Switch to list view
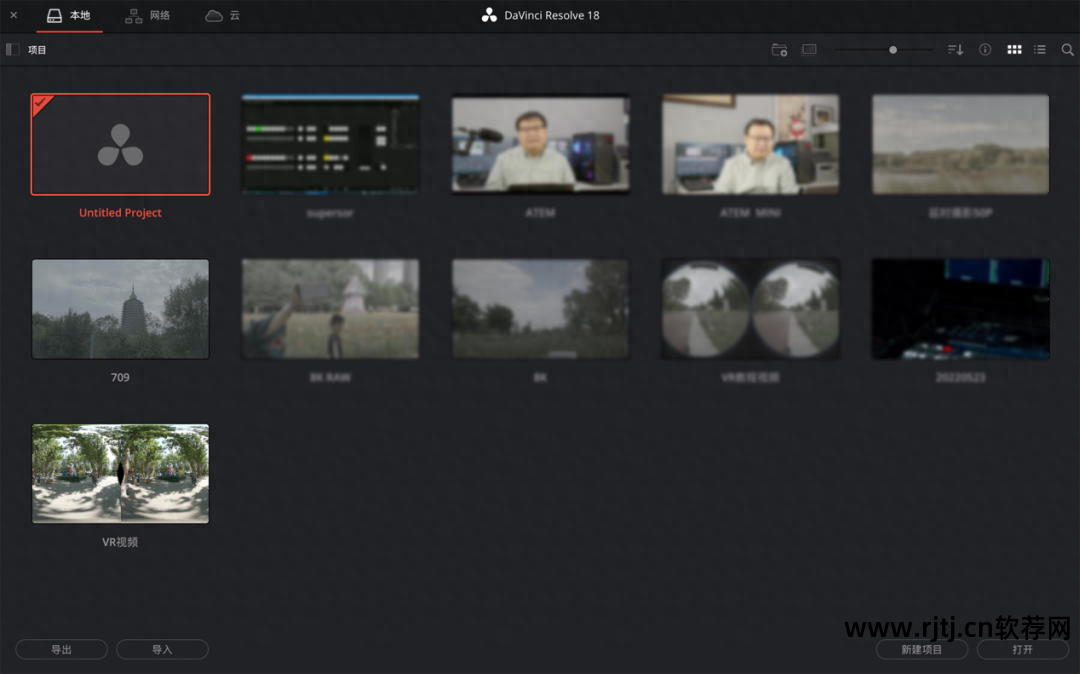Image resolution: width=1080 pixels, height=674 pixels. 1040,49
